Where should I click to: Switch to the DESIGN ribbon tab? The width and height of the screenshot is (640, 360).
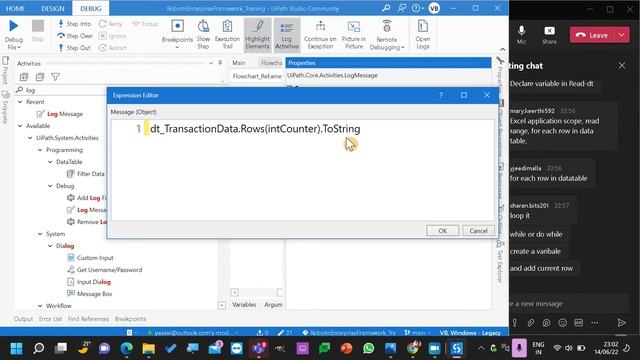point(53,8)
